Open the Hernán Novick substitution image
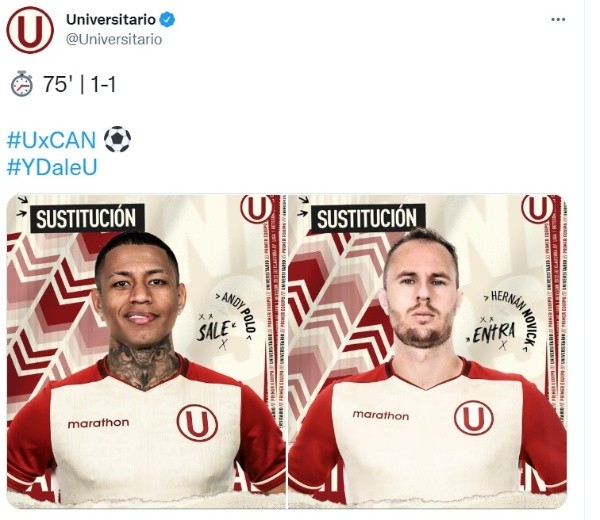This screenshot has height=520, width=600. [427, 352]
